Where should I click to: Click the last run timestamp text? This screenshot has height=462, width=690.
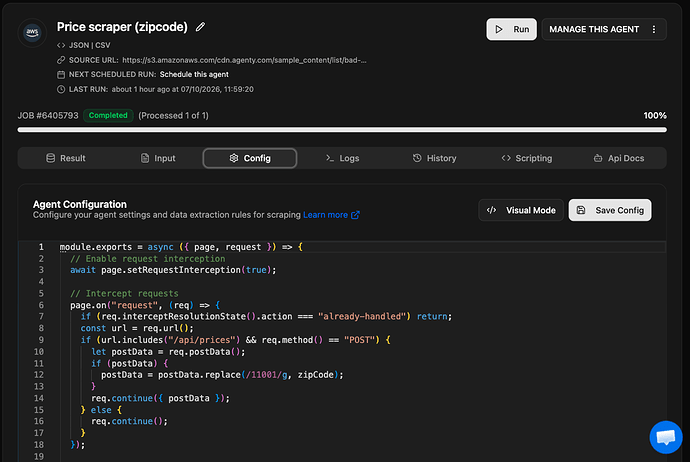(x=183, y=89)
